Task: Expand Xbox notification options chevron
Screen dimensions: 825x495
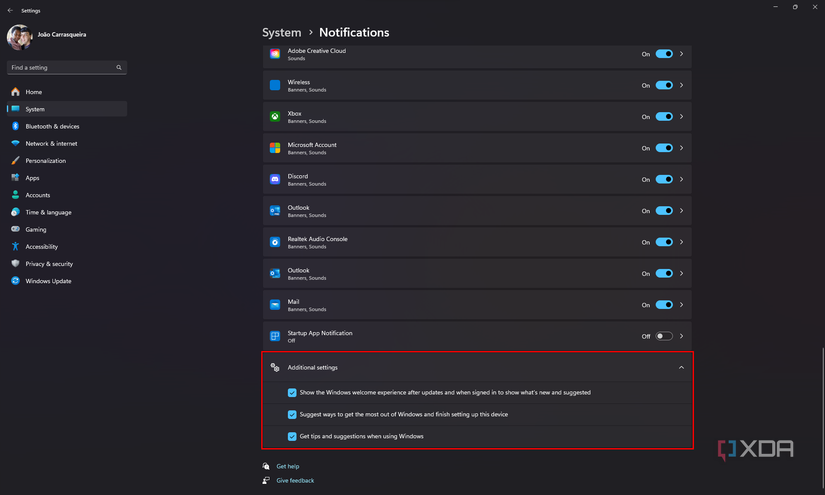Action: 682,116
